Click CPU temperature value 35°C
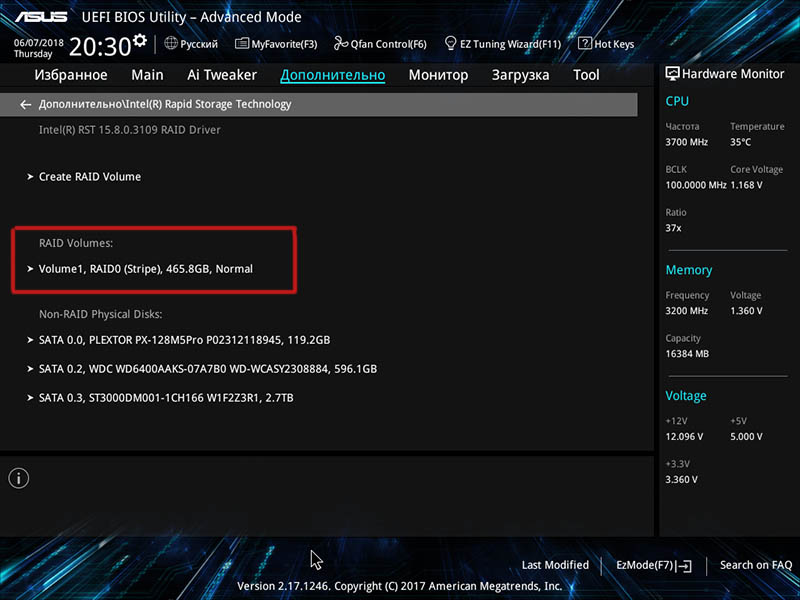Viewport: 800px width, 600px height. tap(740, 142)
